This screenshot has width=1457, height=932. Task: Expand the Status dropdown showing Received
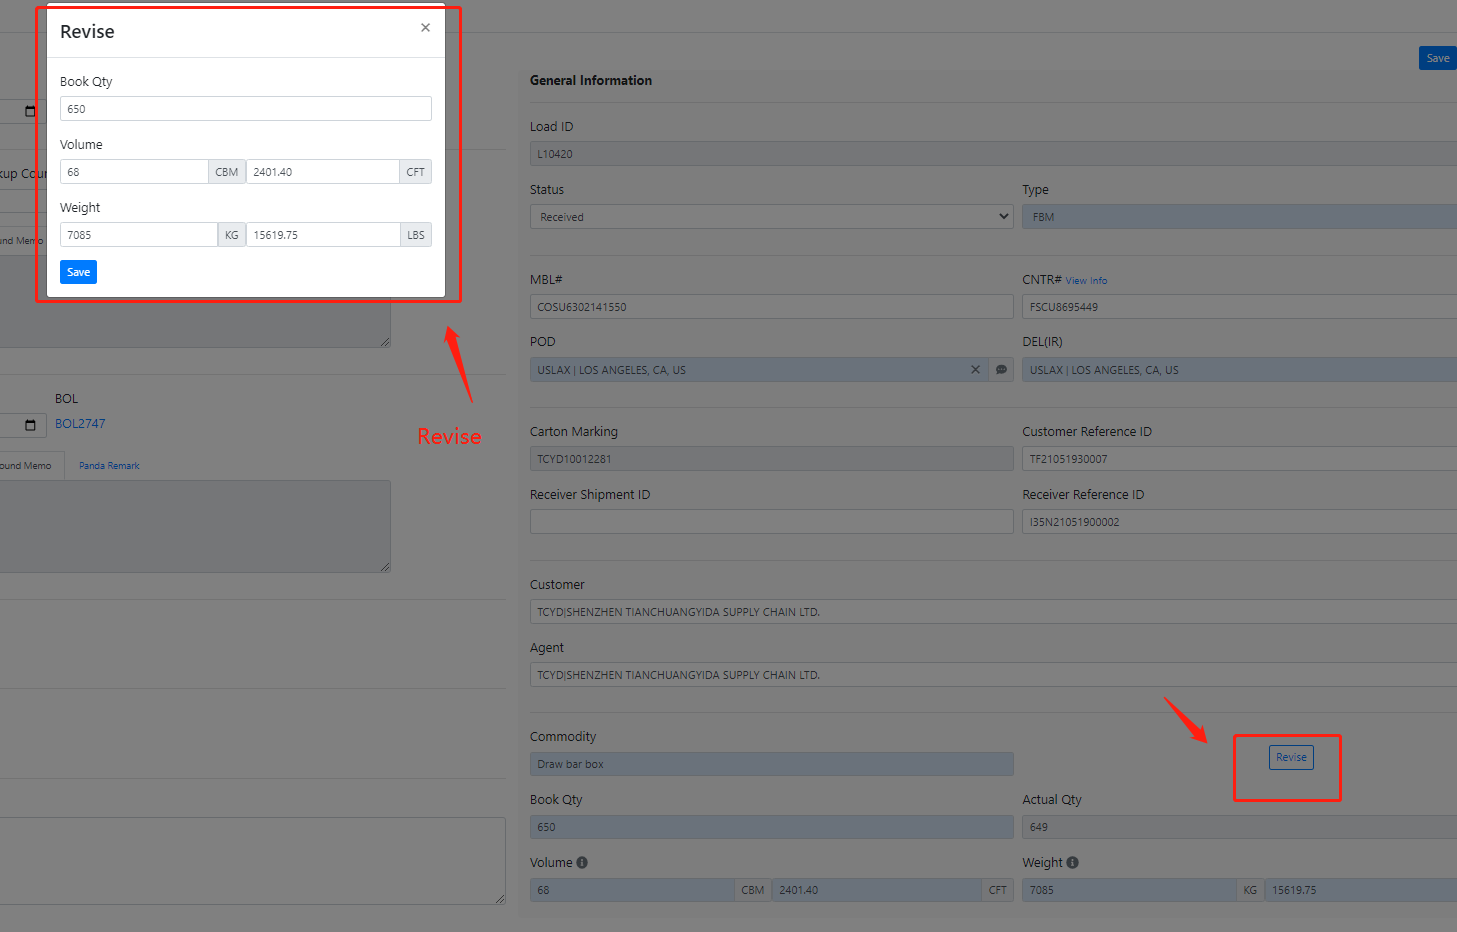coord(770,217)
